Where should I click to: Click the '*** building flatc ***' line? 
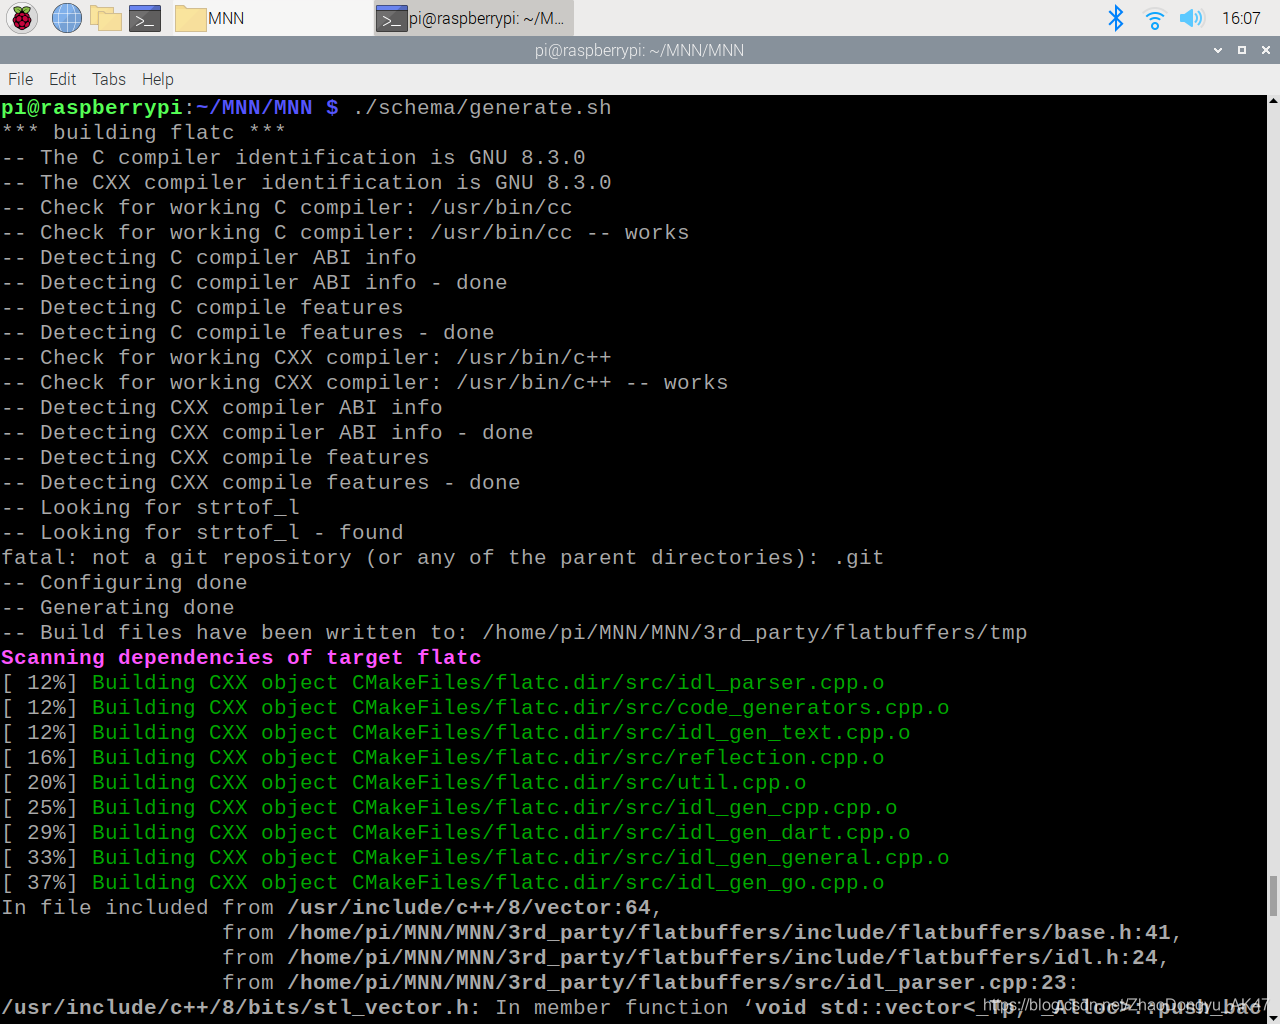[x=144, y=133]
